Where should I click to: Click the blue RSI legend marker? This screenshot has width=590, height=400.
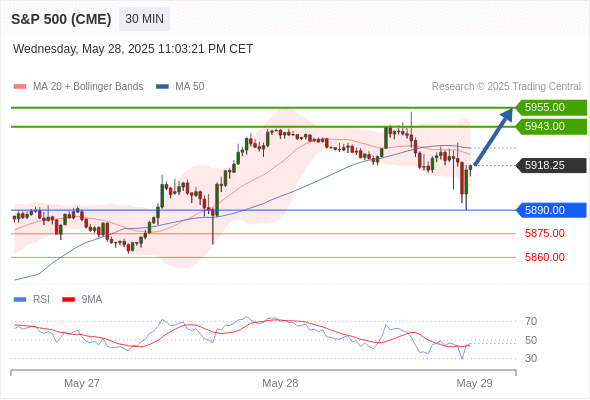coord(20,300)
